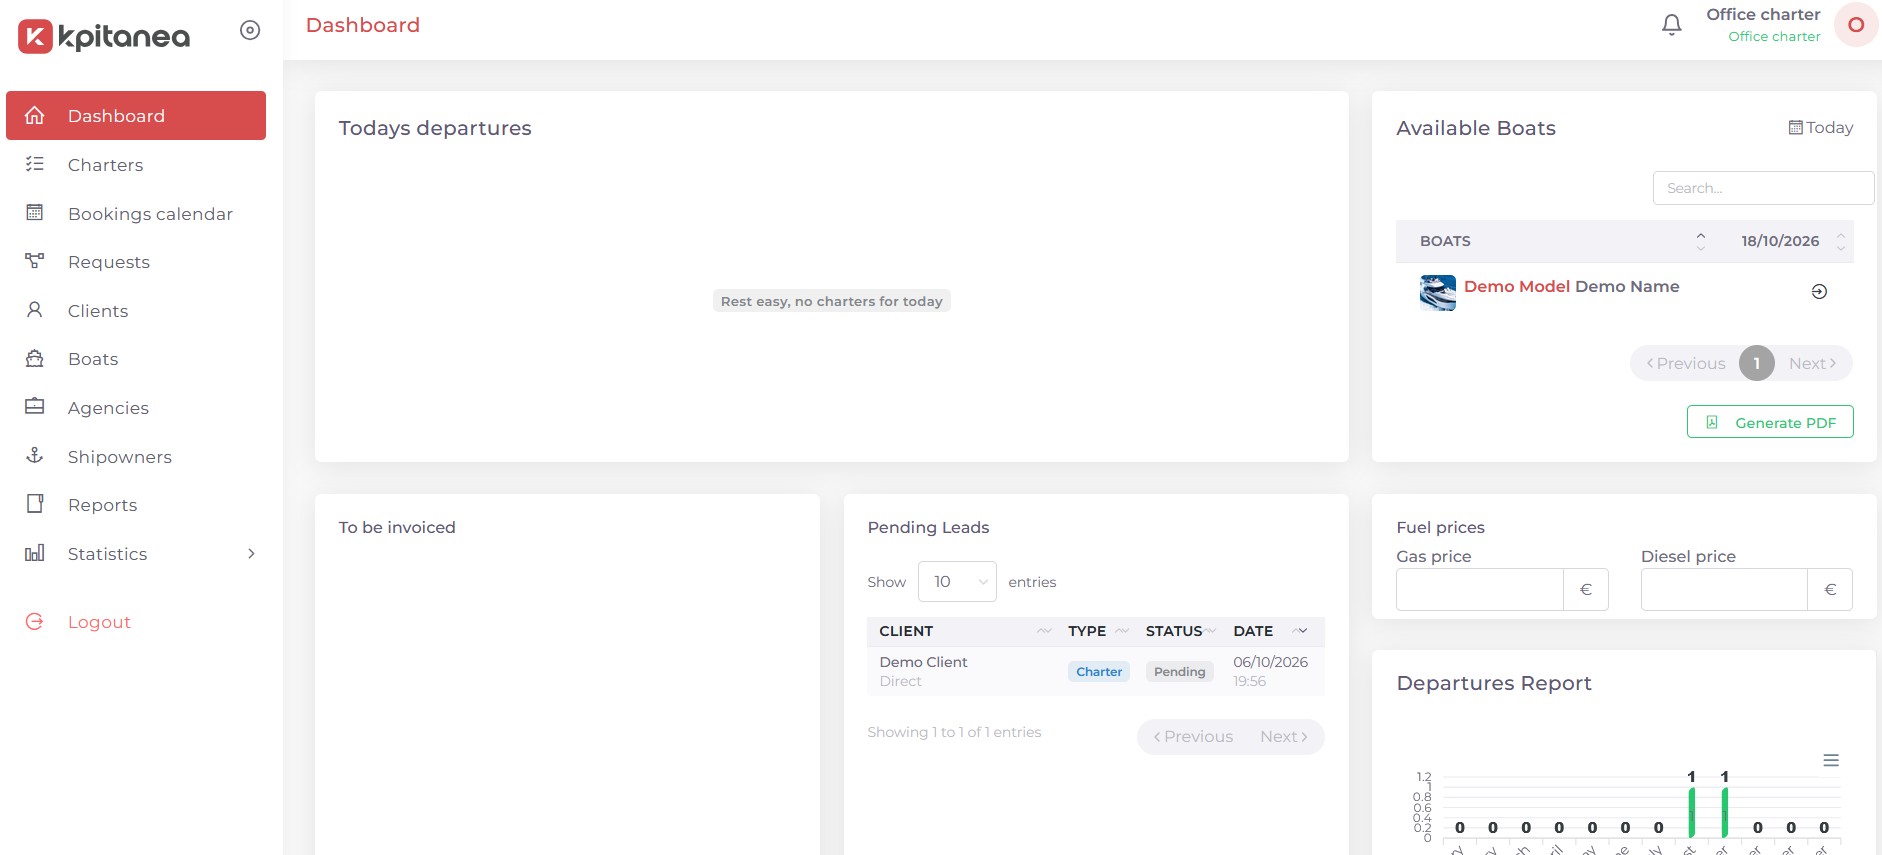Go to Next page in Pending Leads
1882x855 pixels.
[1284, 737]
